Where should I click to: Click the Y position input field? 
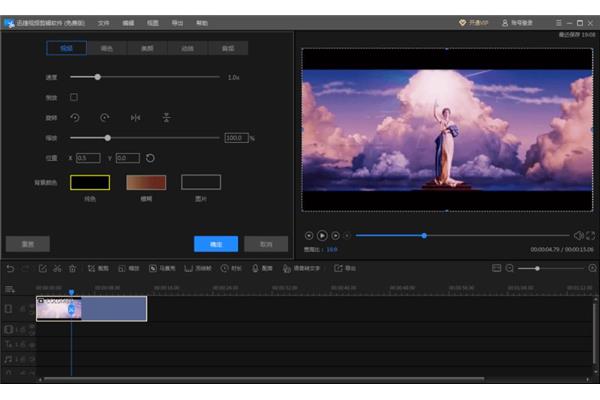(128, 158)
